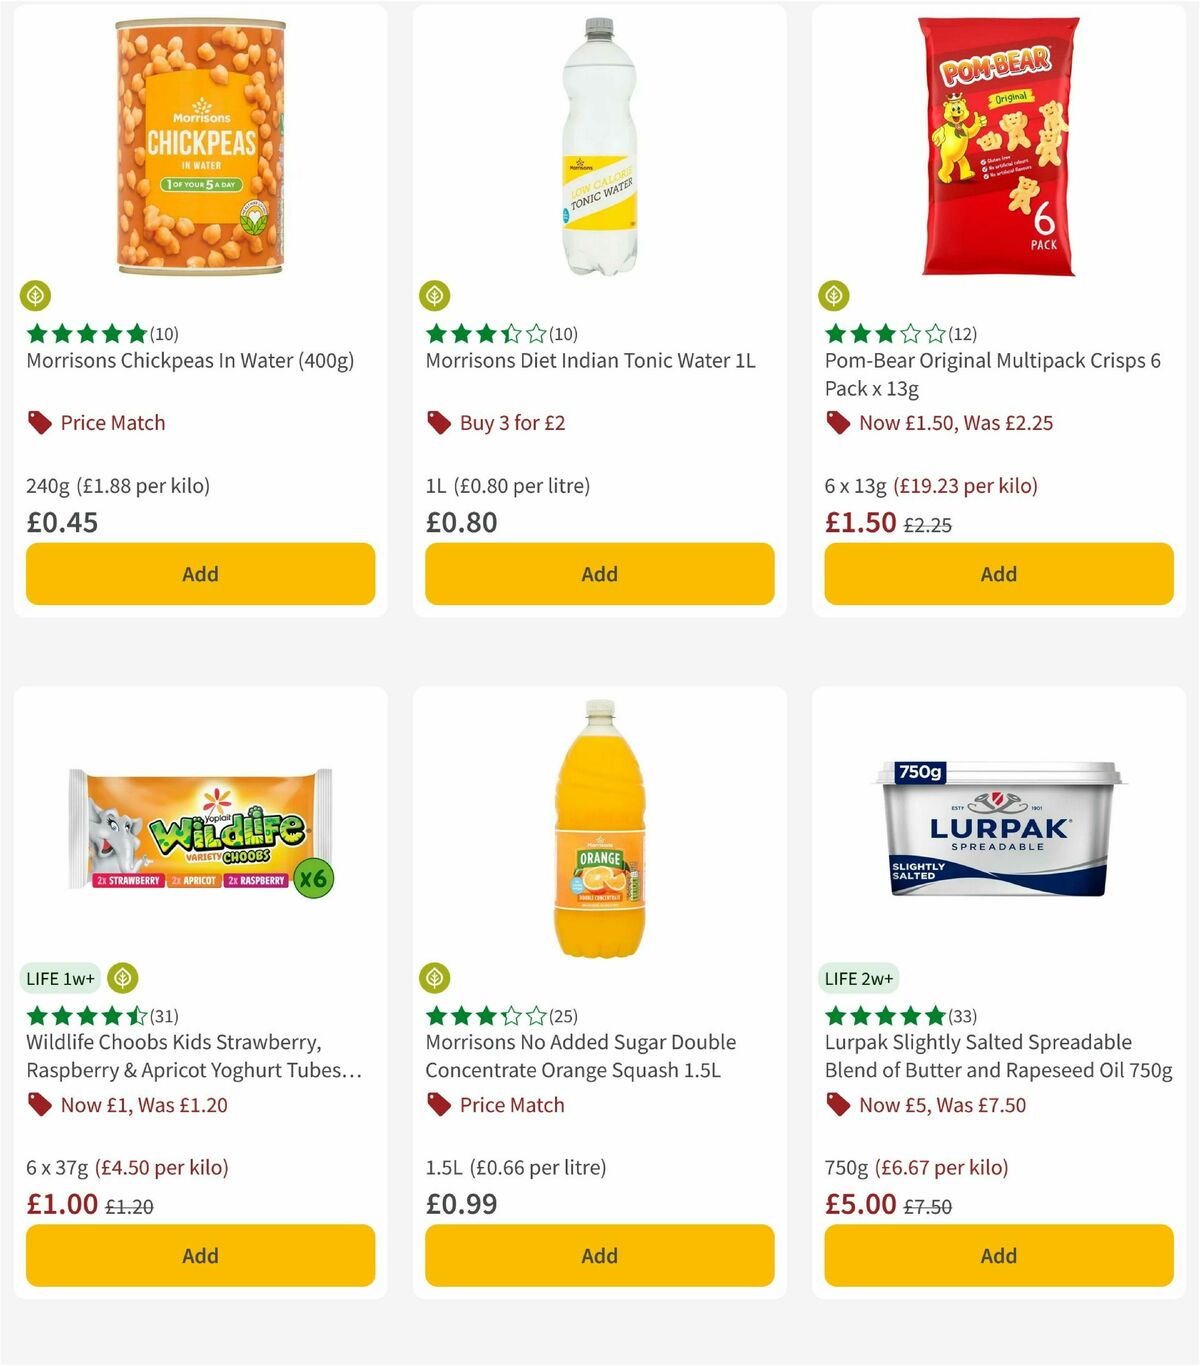Add Morrisons Chickpeas In Water to basket
The image size is (1200, 1366).
point(200,574)
